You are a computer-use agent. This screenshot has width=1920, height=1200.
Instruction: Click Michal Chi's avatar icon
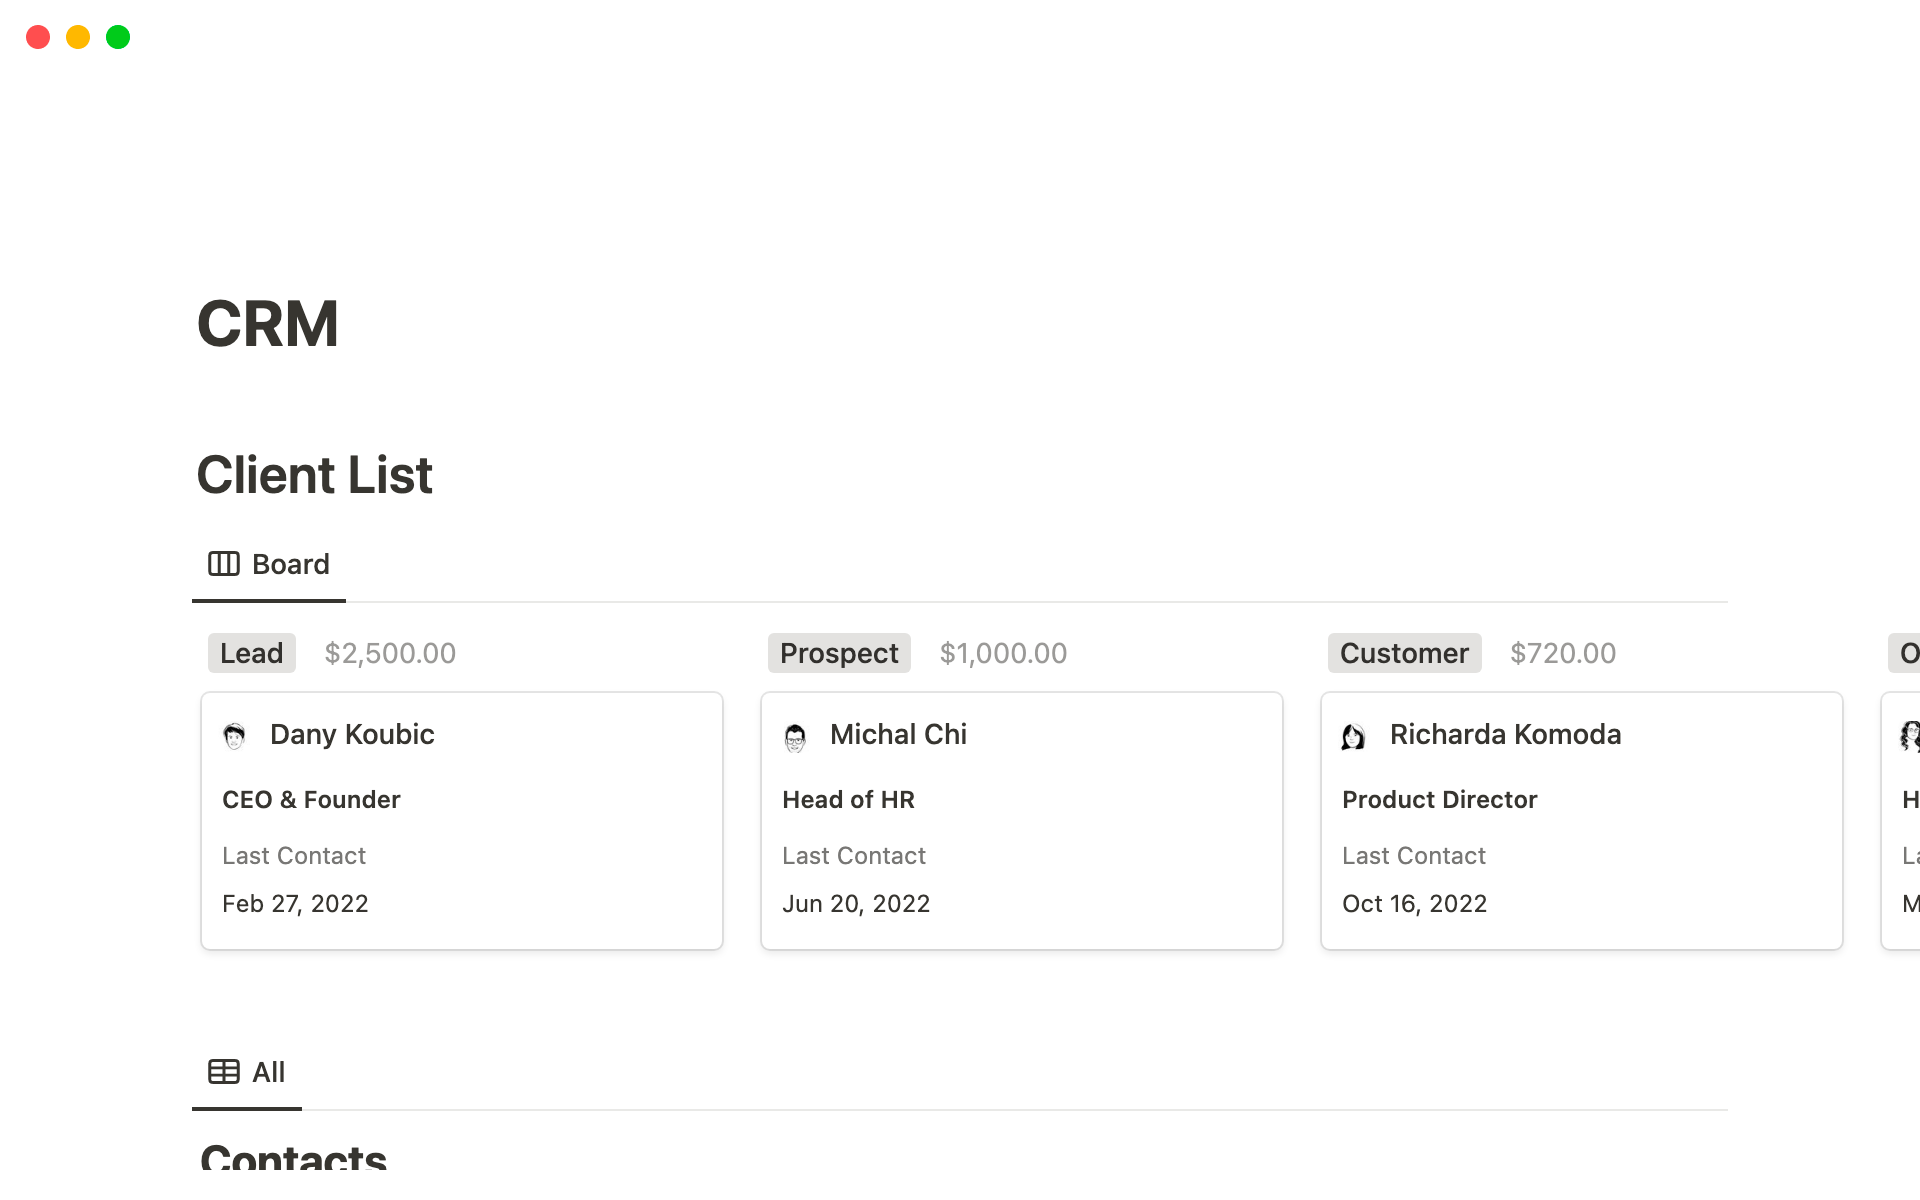[x=795, y=738]
